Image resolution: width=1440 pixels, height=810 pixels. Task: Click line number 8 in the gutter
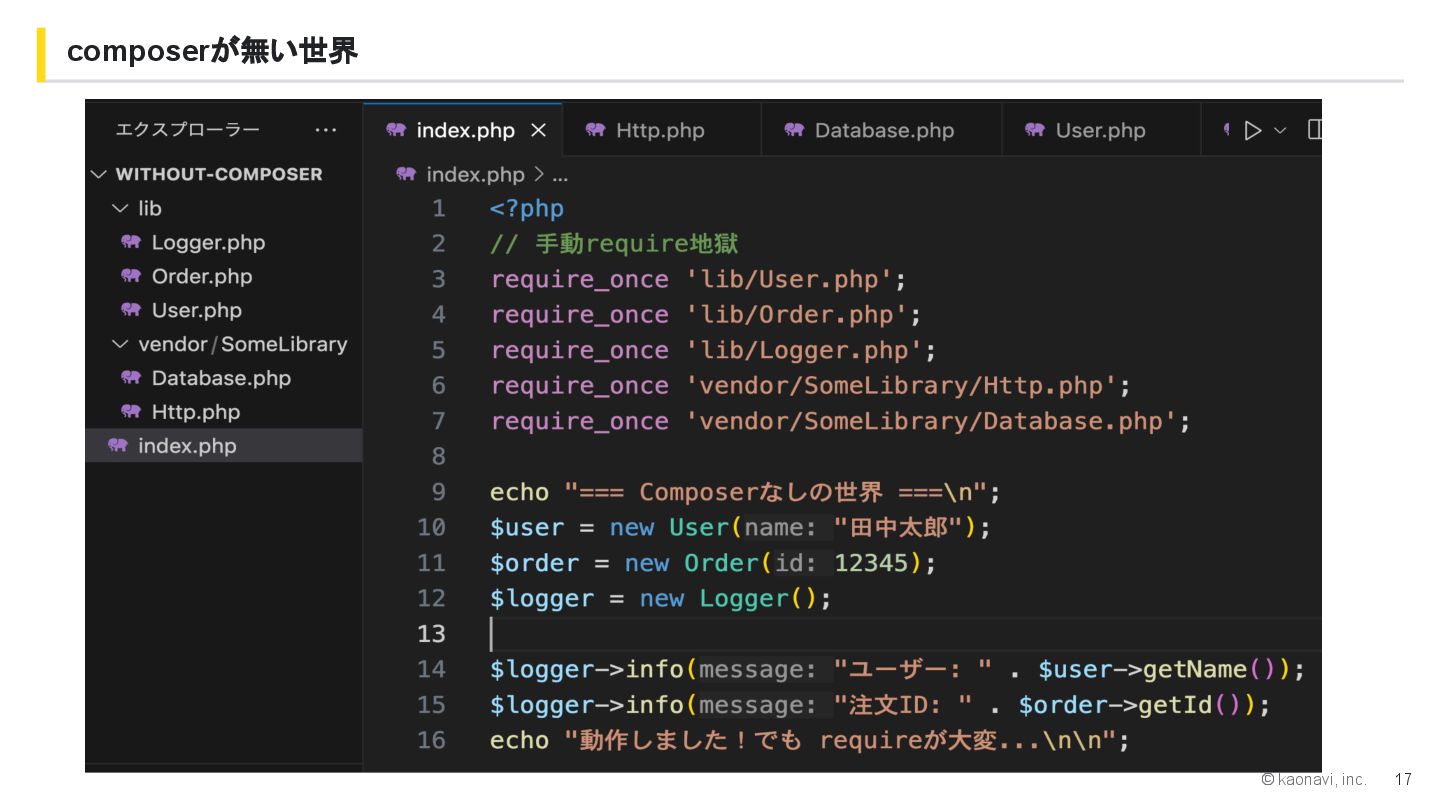coord(439,457)
